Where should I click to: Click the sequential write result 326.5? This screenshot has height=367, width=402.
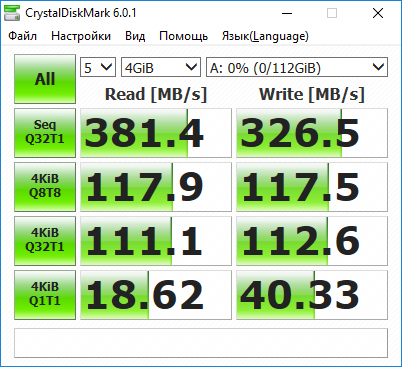click(x=312, y=133)
